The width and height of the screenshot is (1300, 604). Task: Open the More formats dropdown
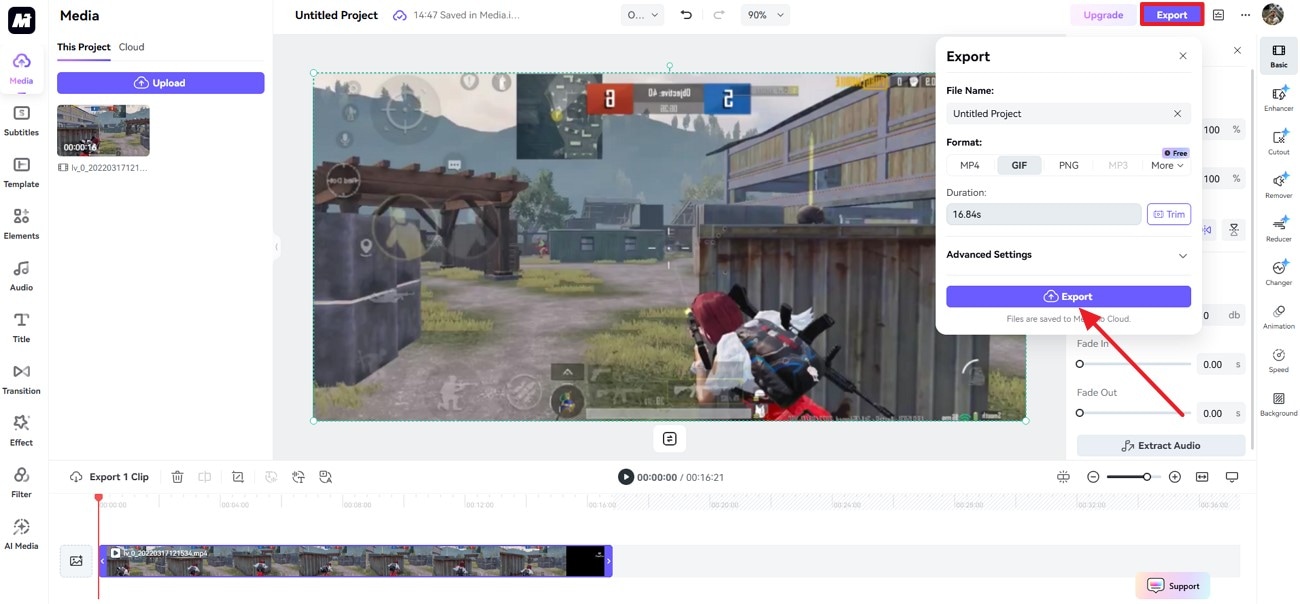pyautogui.click(x=1167, y=165)
